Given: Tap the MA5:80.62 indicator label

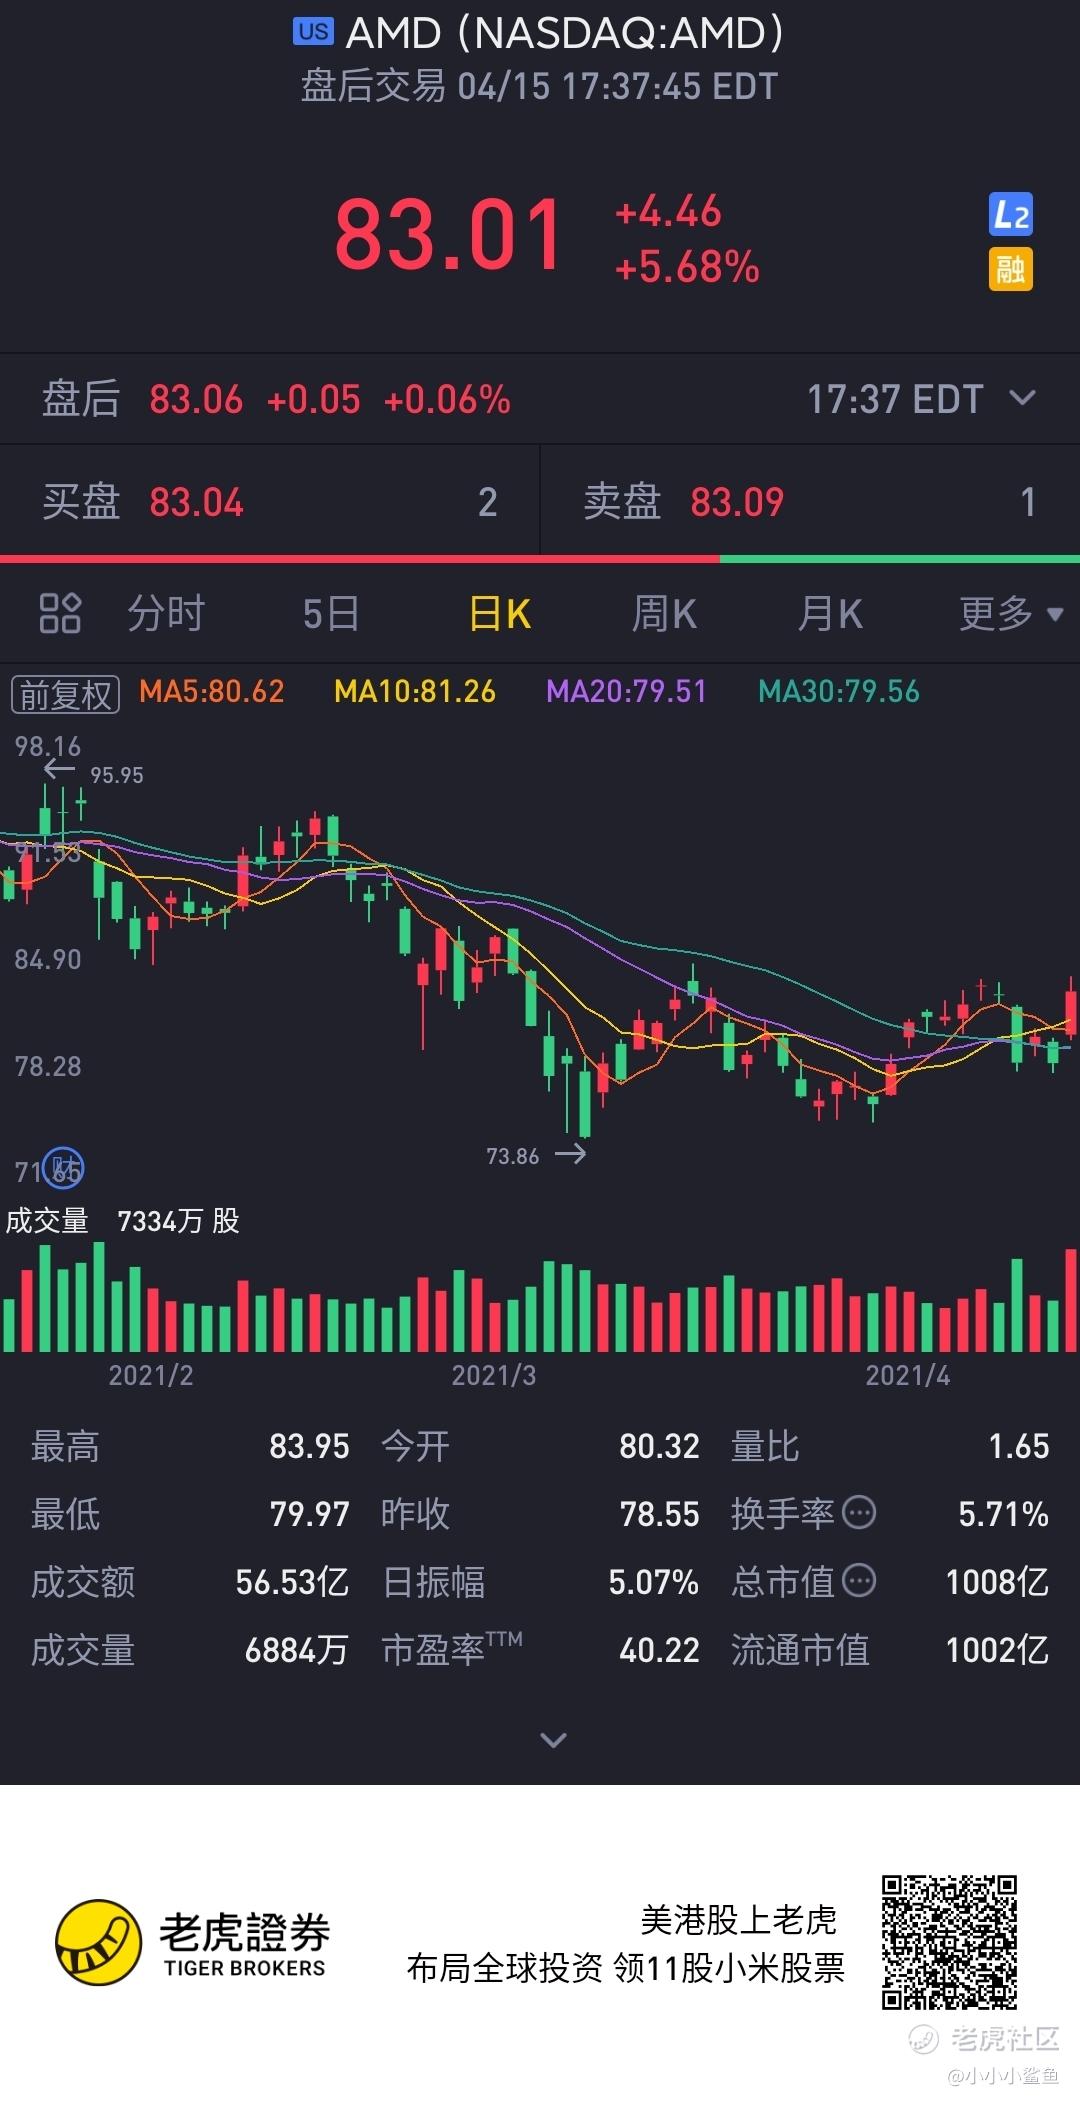Looking at the screenshot, I should tap(212, 691).
